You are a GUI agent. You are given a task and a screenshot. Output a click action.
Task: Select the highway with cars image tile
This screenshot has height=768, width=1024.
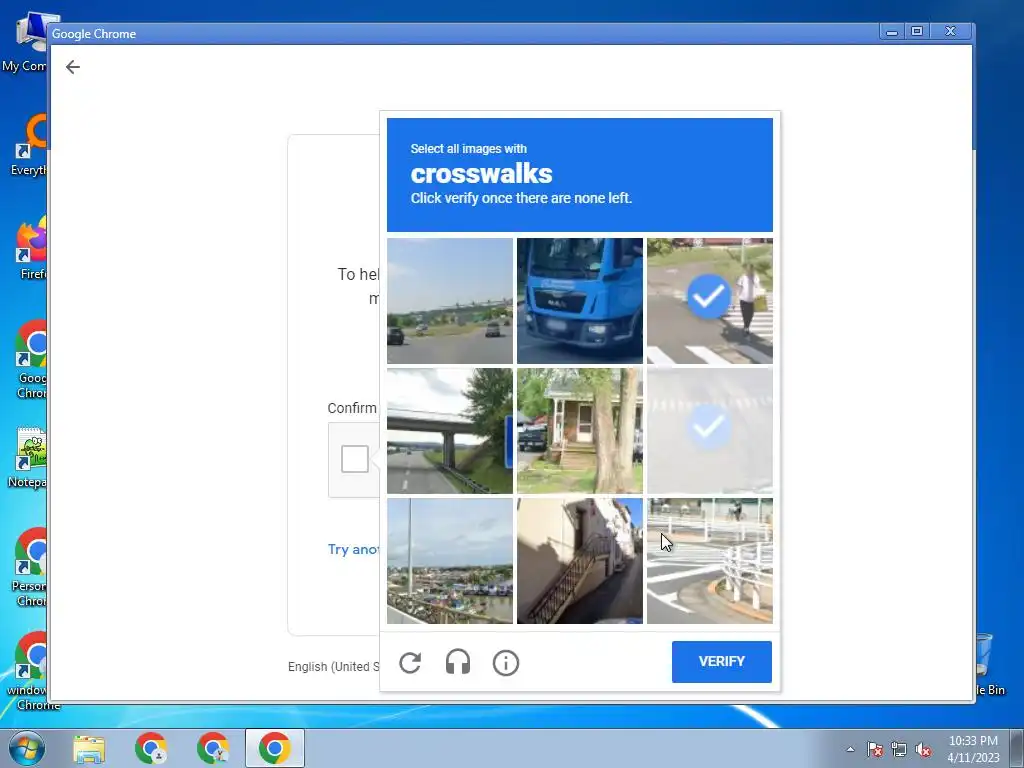(450, 300)
